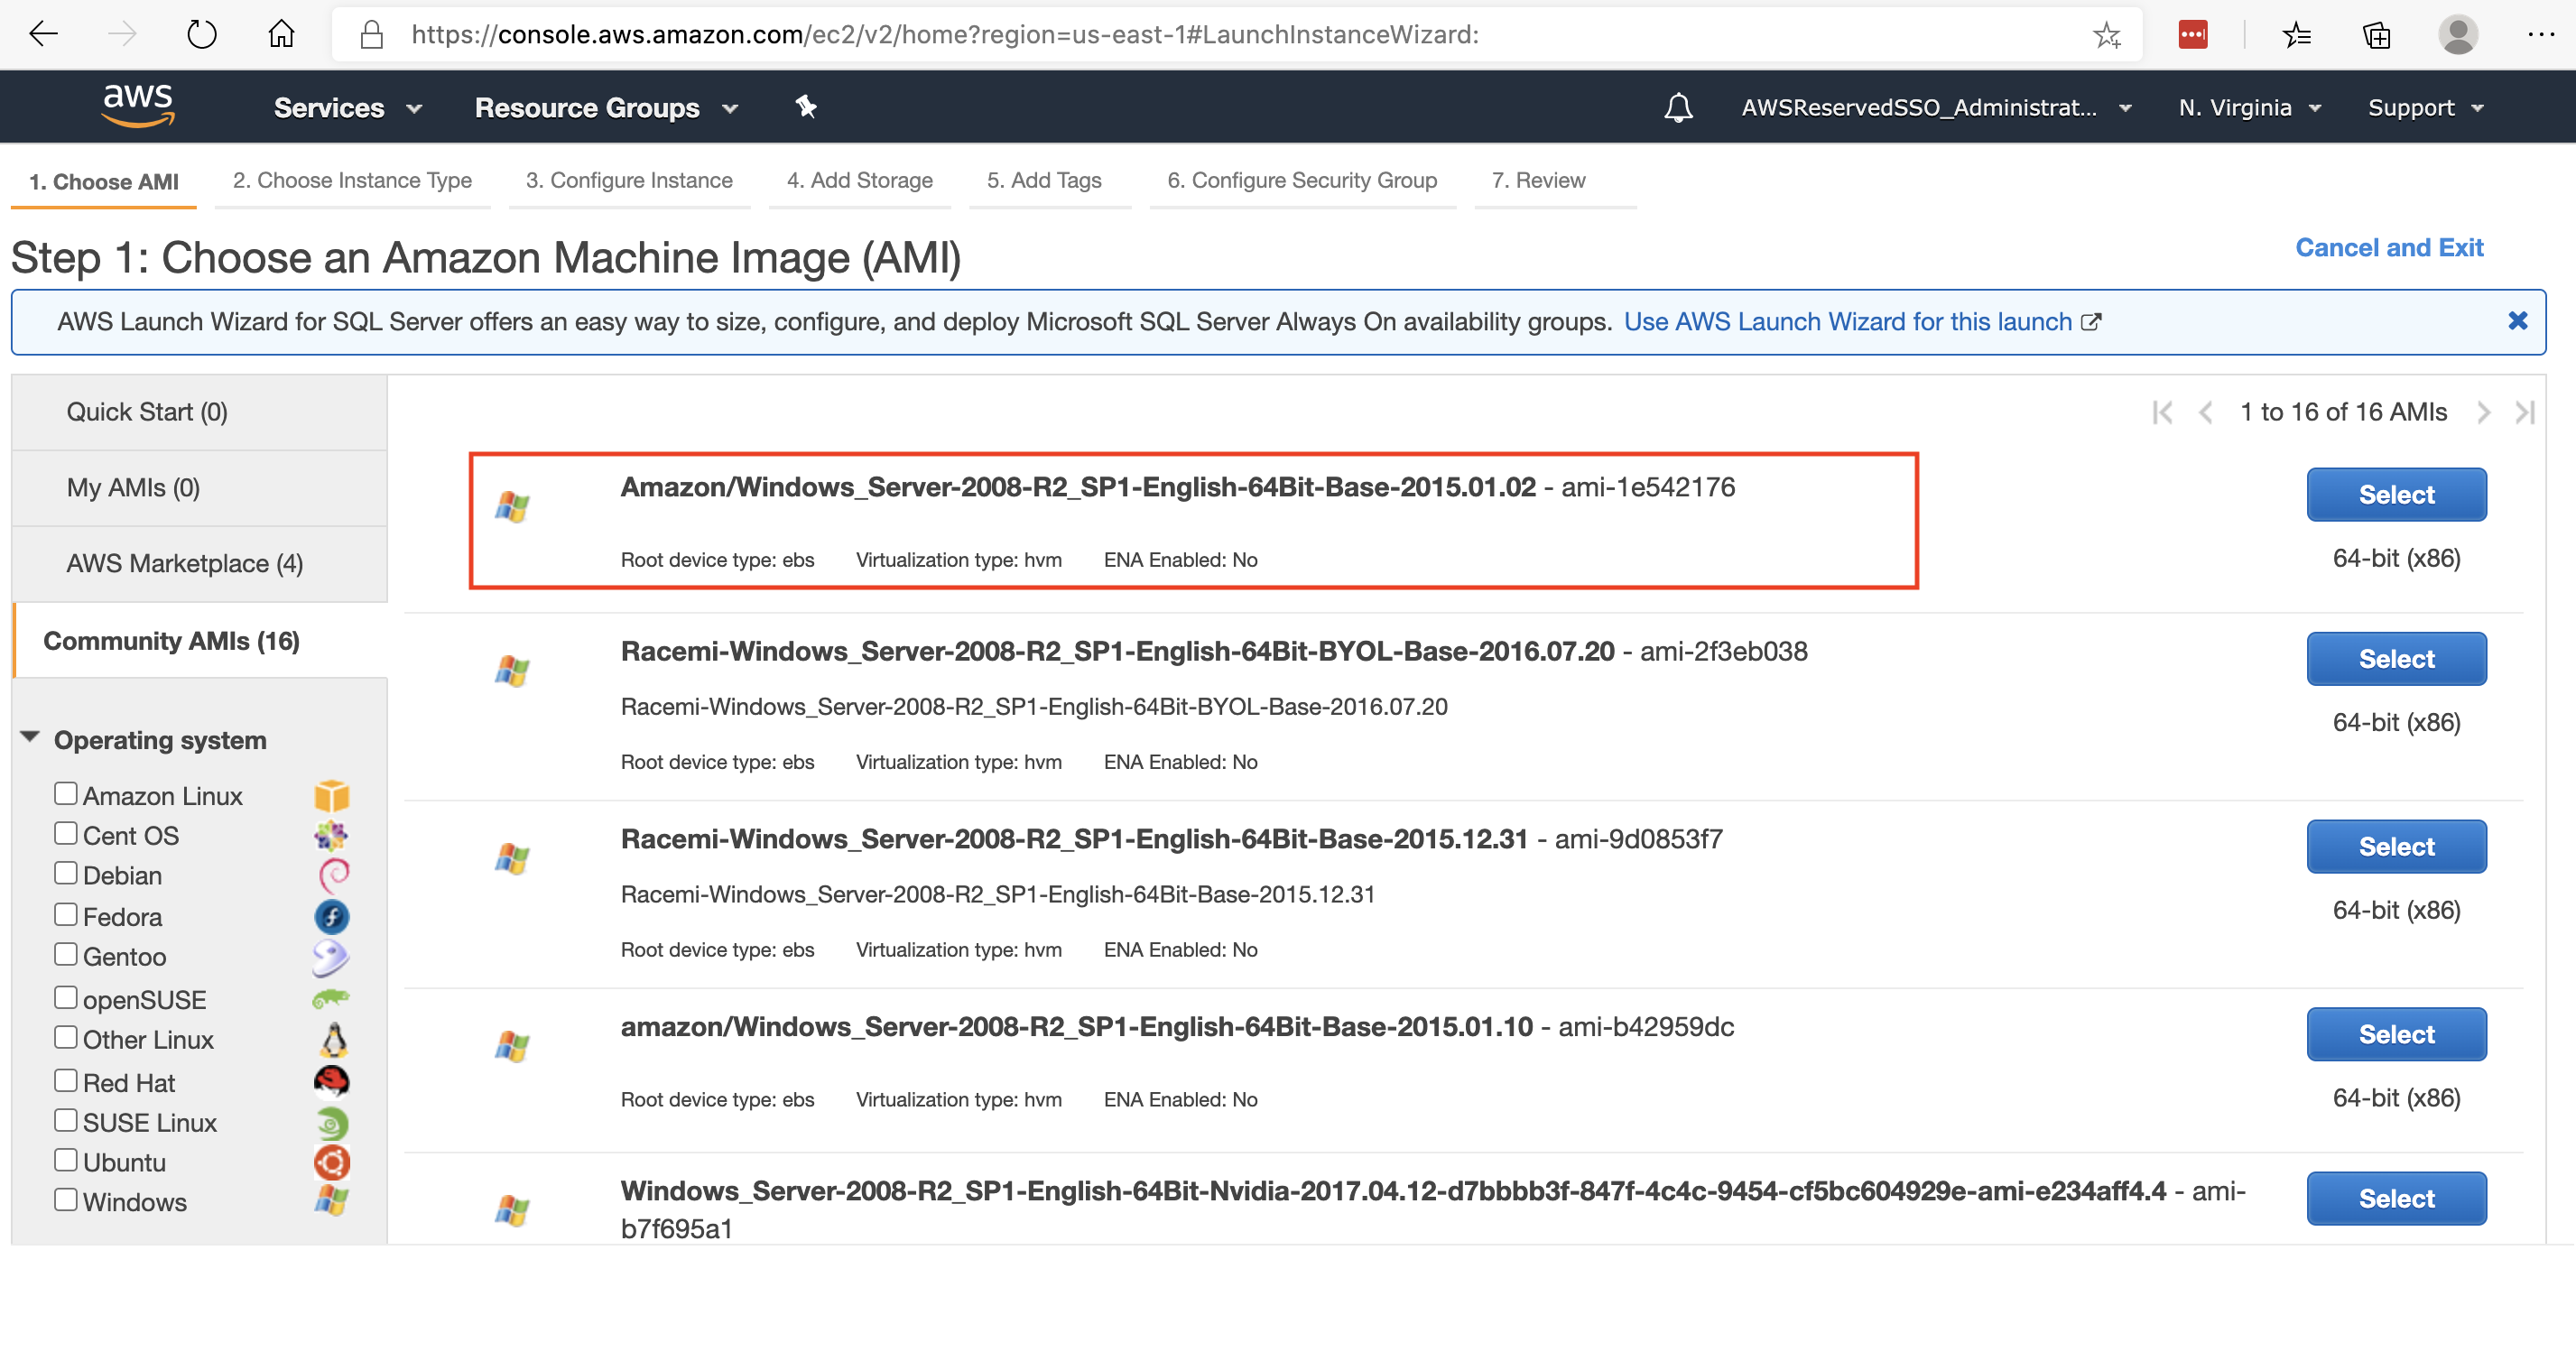Go back with the browser back arrow

tap(43, 34)
